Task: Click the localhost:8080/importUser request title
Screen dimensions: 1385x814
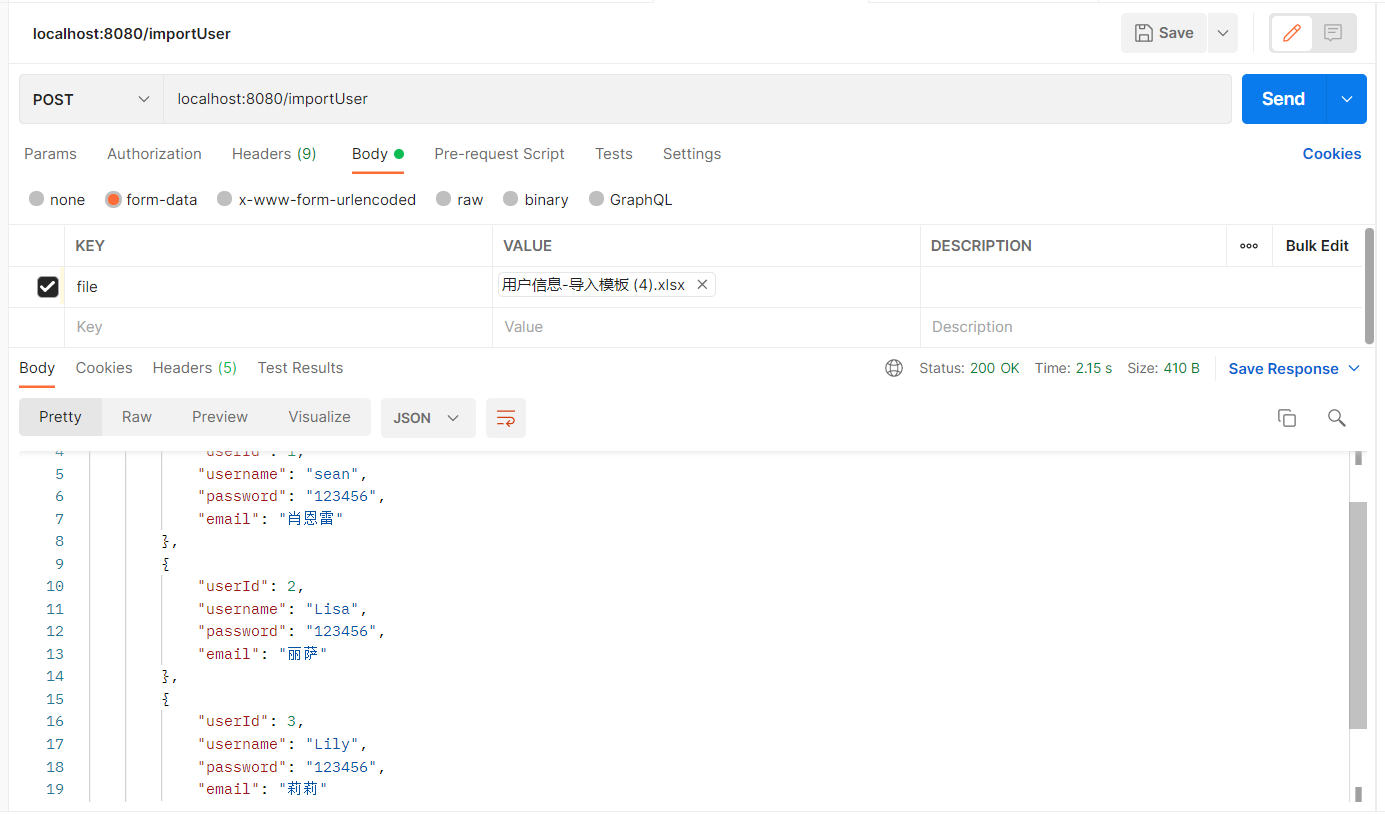Action: tap(132, 33)
